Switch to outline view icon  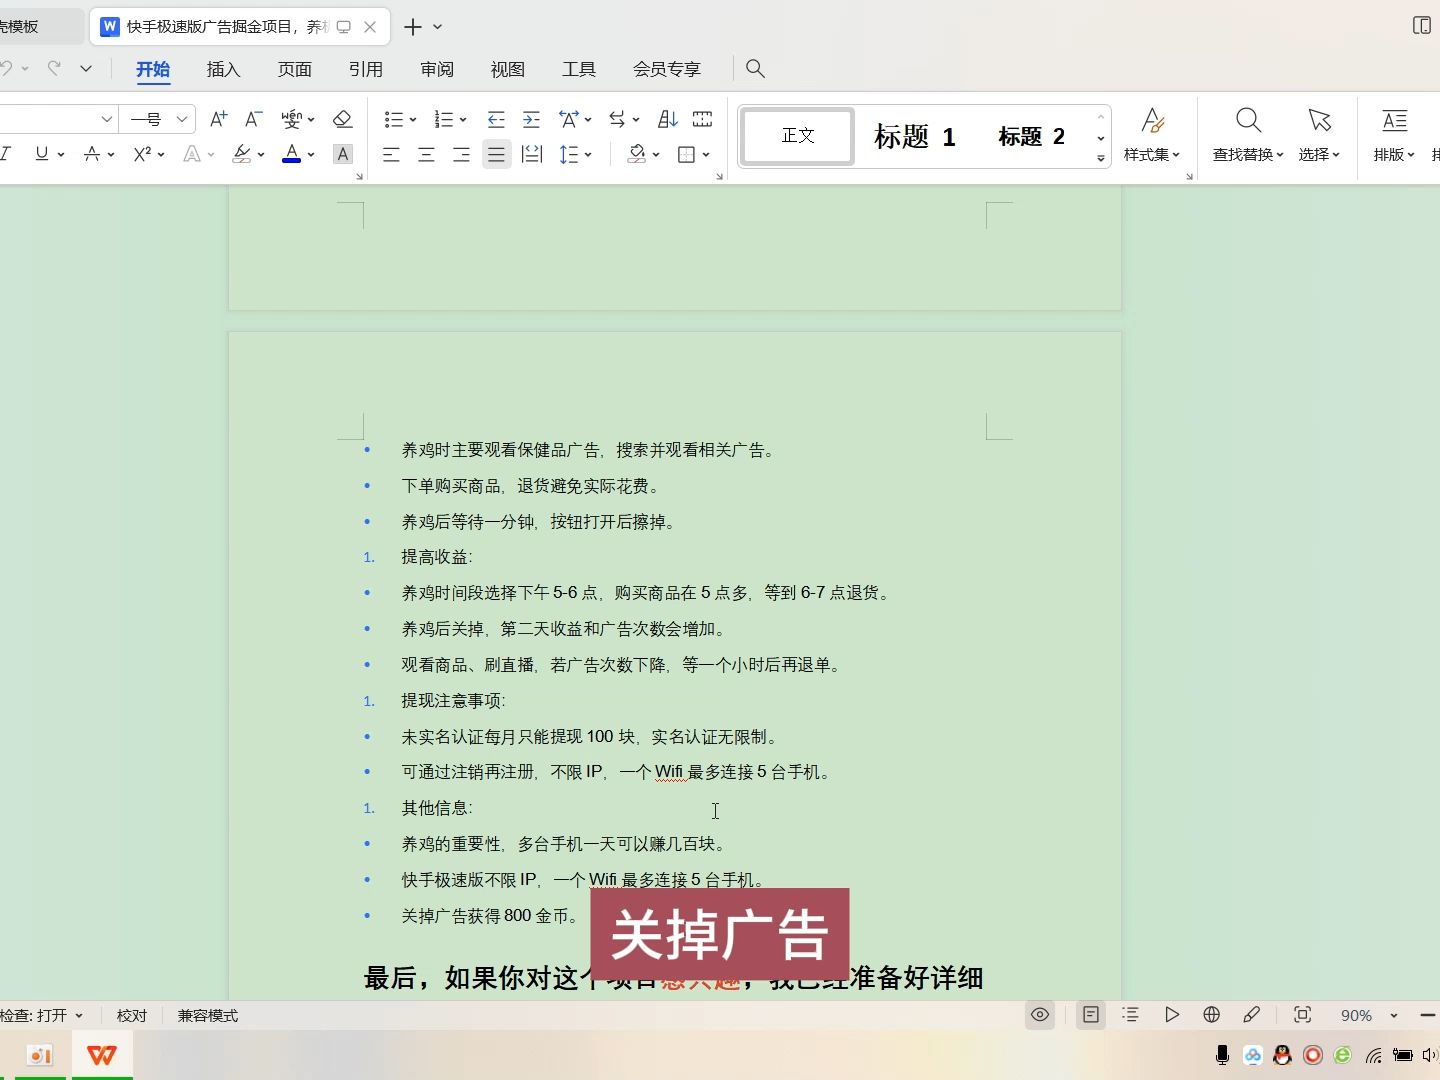tap(1131, 1015)
